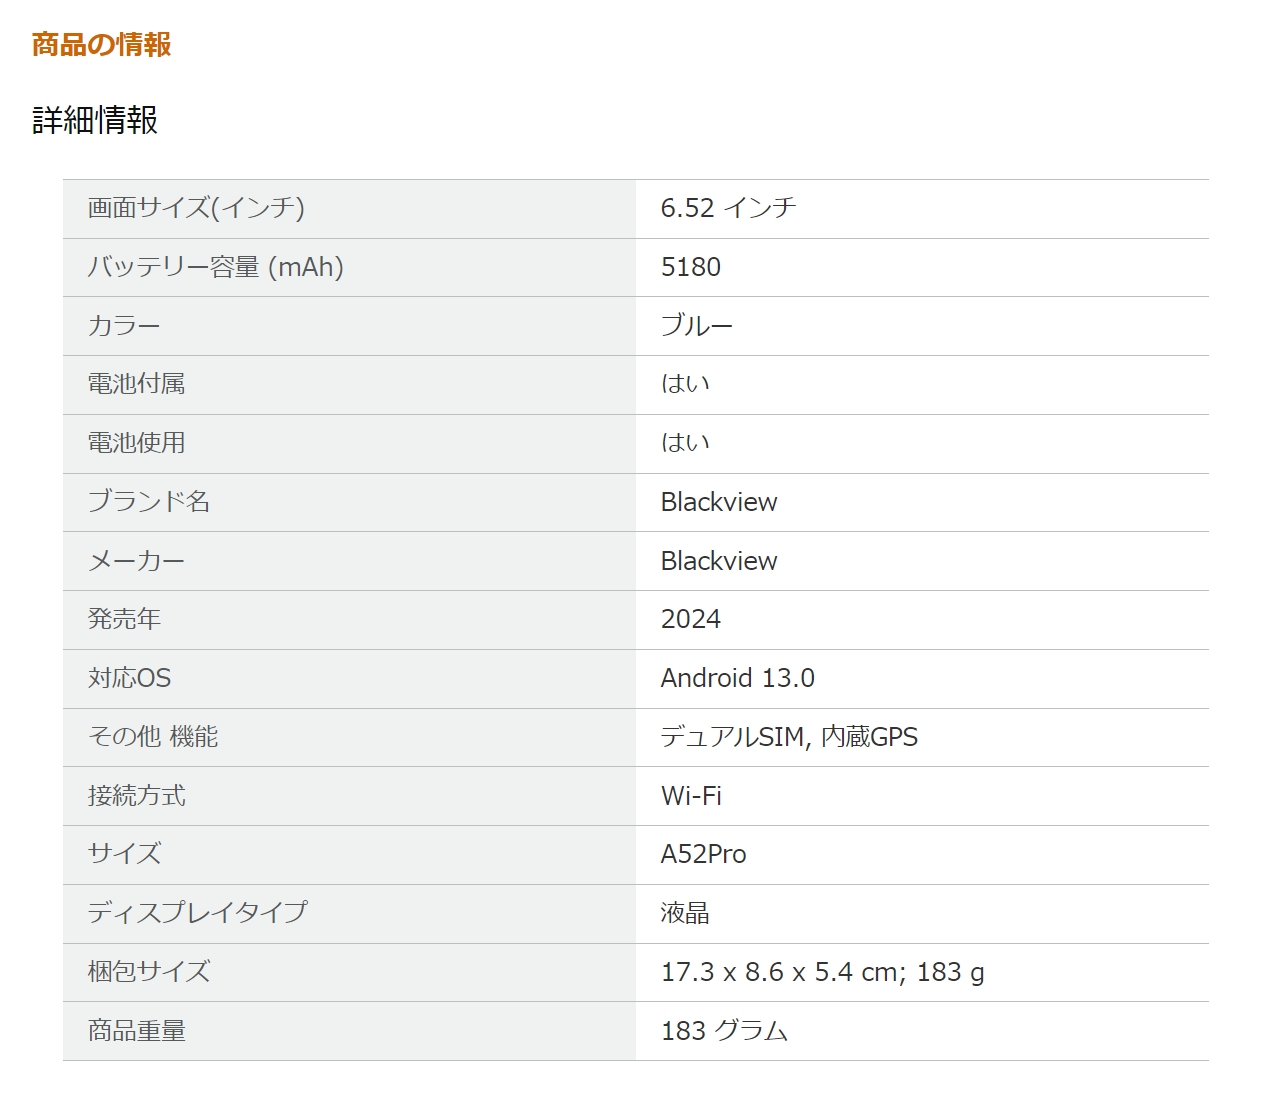Click the 液晶 display type value

(x=685, y=913)
